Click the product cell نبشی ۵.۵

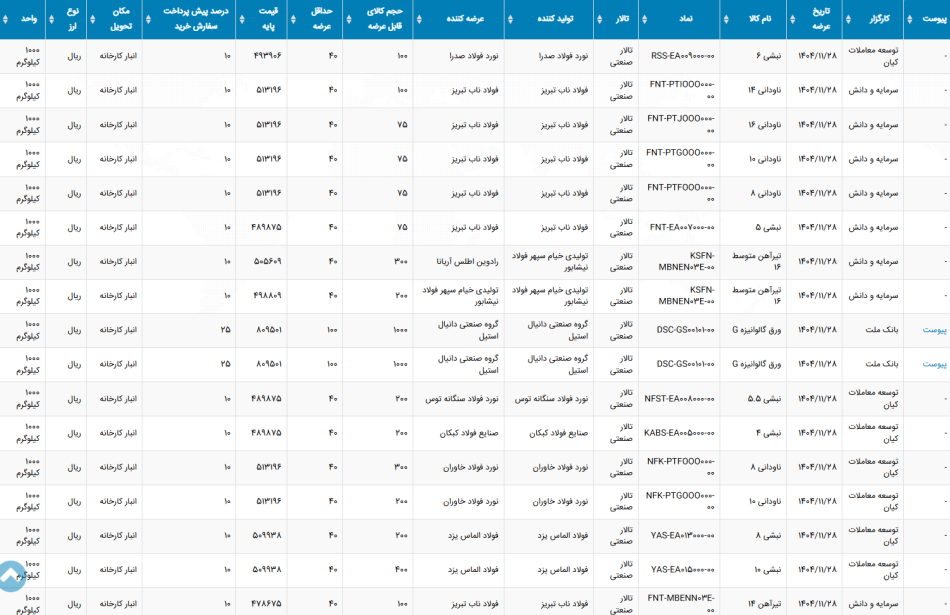(x=764, y=399)
